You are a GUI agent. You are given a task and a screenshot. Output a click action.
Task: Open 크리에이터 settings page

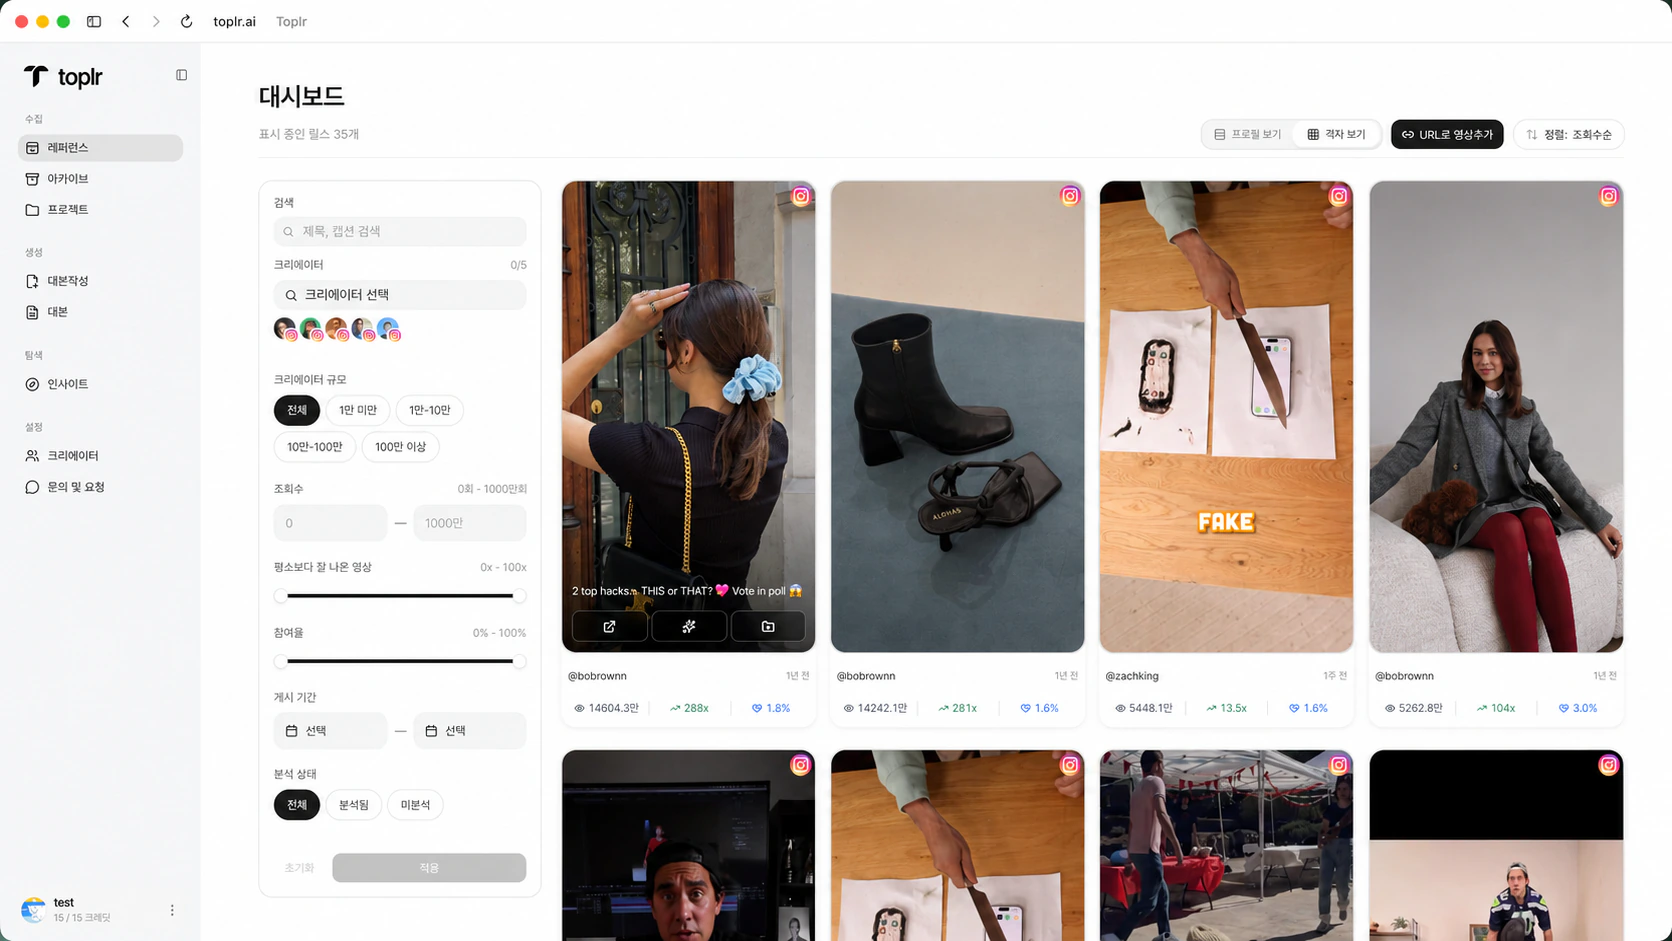point(100,456)
